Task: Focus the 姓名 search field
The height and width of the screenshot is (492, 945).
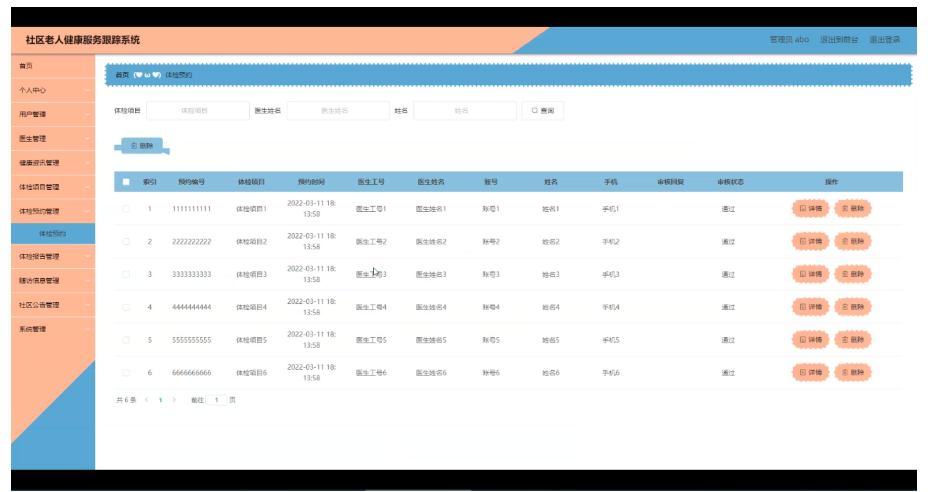Action: pos(465,110)
